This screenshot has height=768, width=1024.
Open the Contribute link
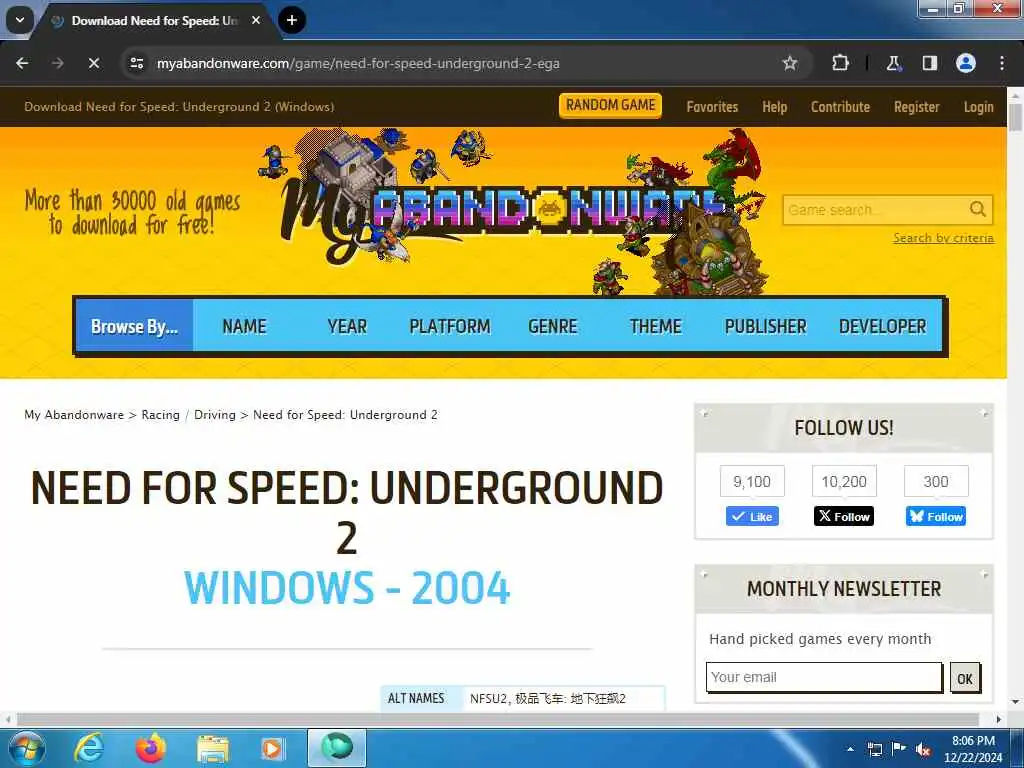click(840, 106)
